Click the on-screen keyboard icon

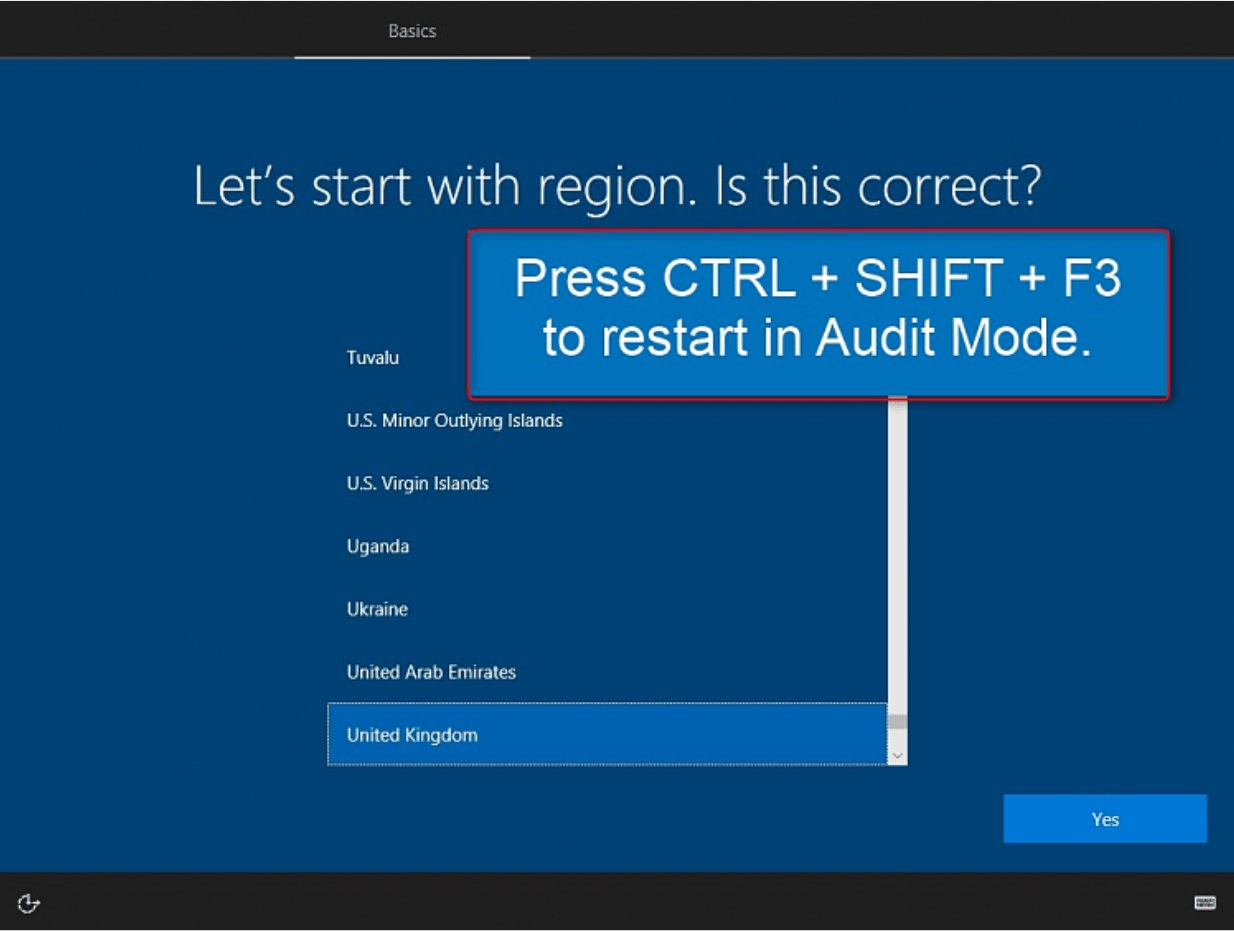(x=1206, y=902)
